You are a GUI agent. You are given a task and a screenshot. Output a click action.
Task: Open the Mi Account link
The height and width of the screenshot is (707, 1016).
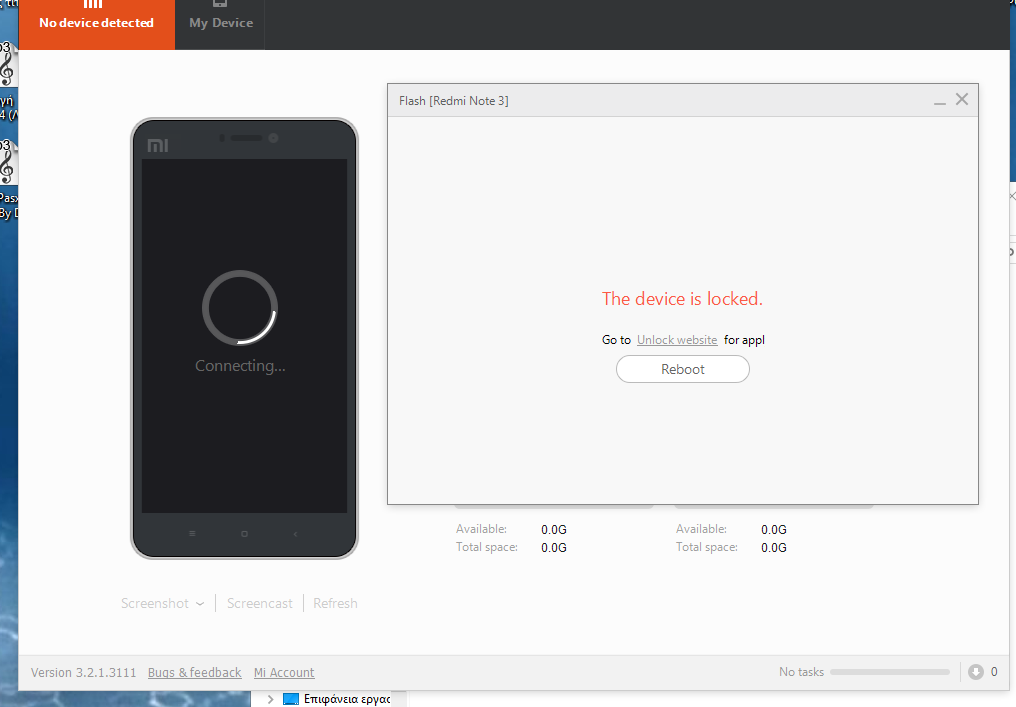click(x=284, y=673)
